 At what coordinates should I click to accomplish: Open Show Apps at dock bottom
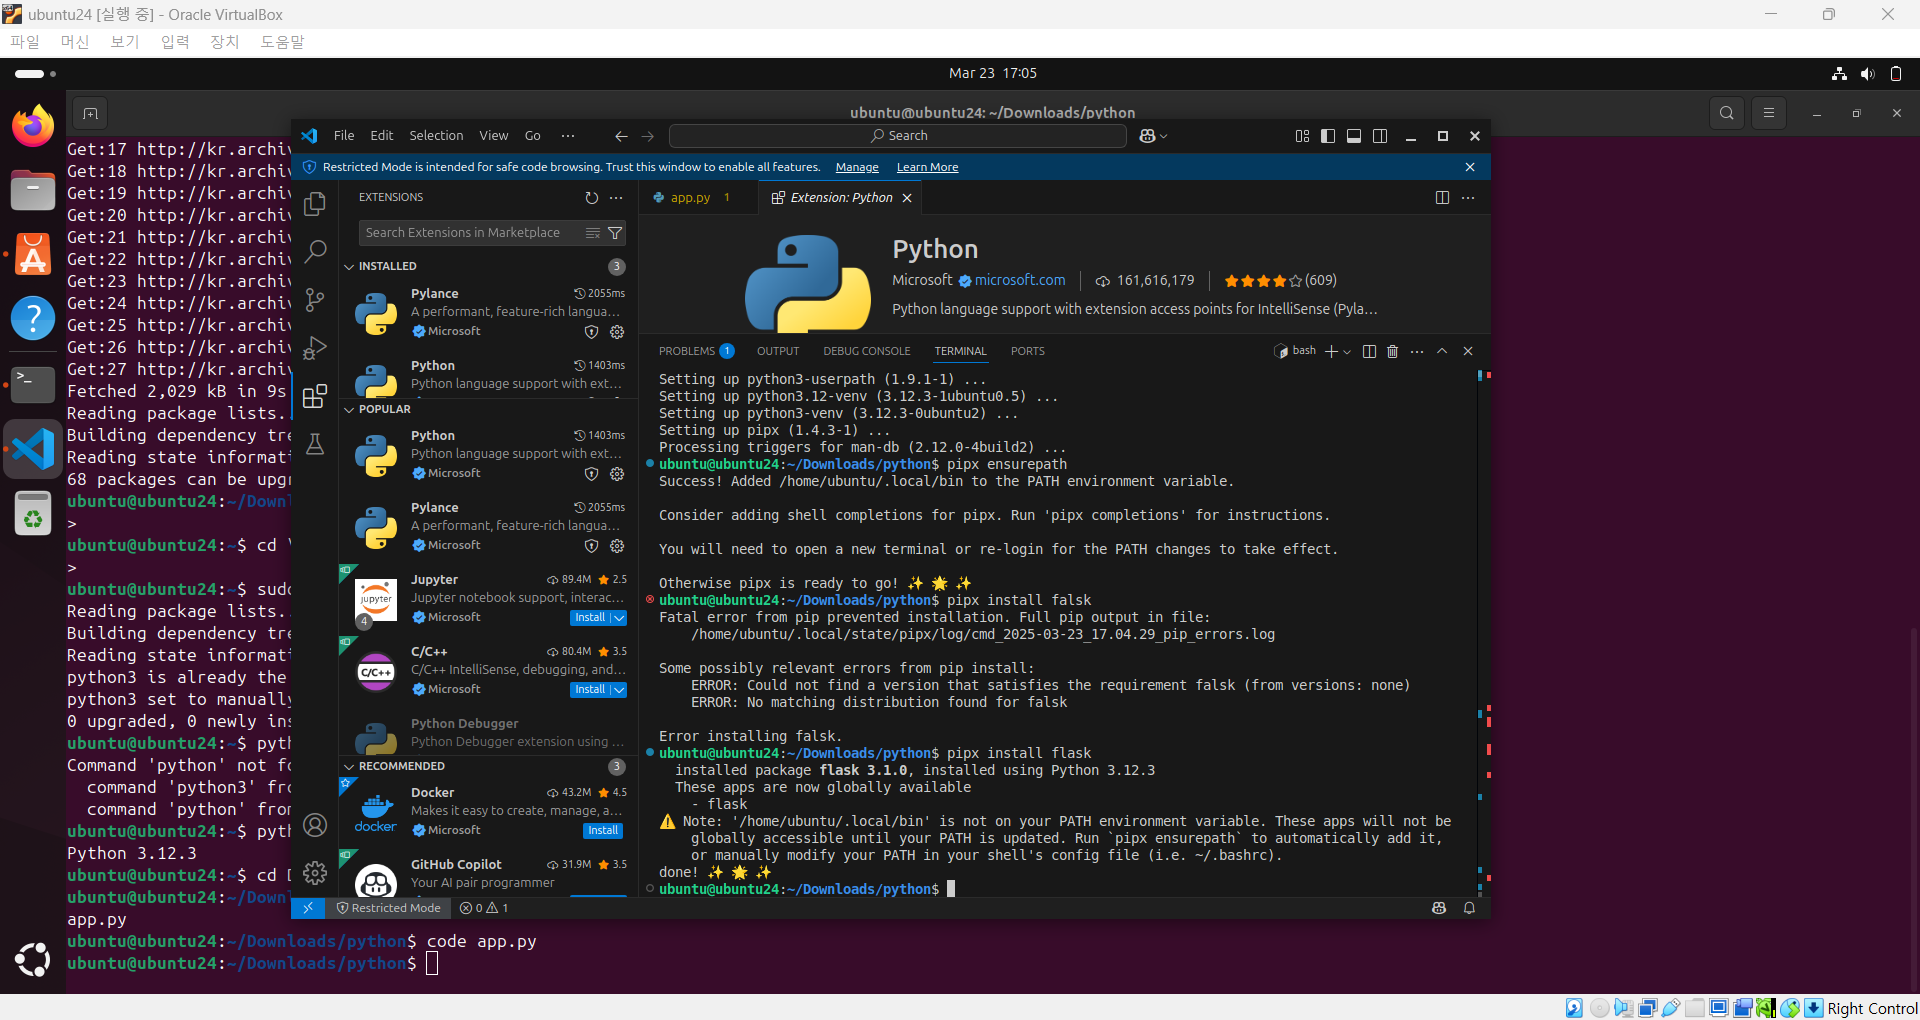coord(33,959)
